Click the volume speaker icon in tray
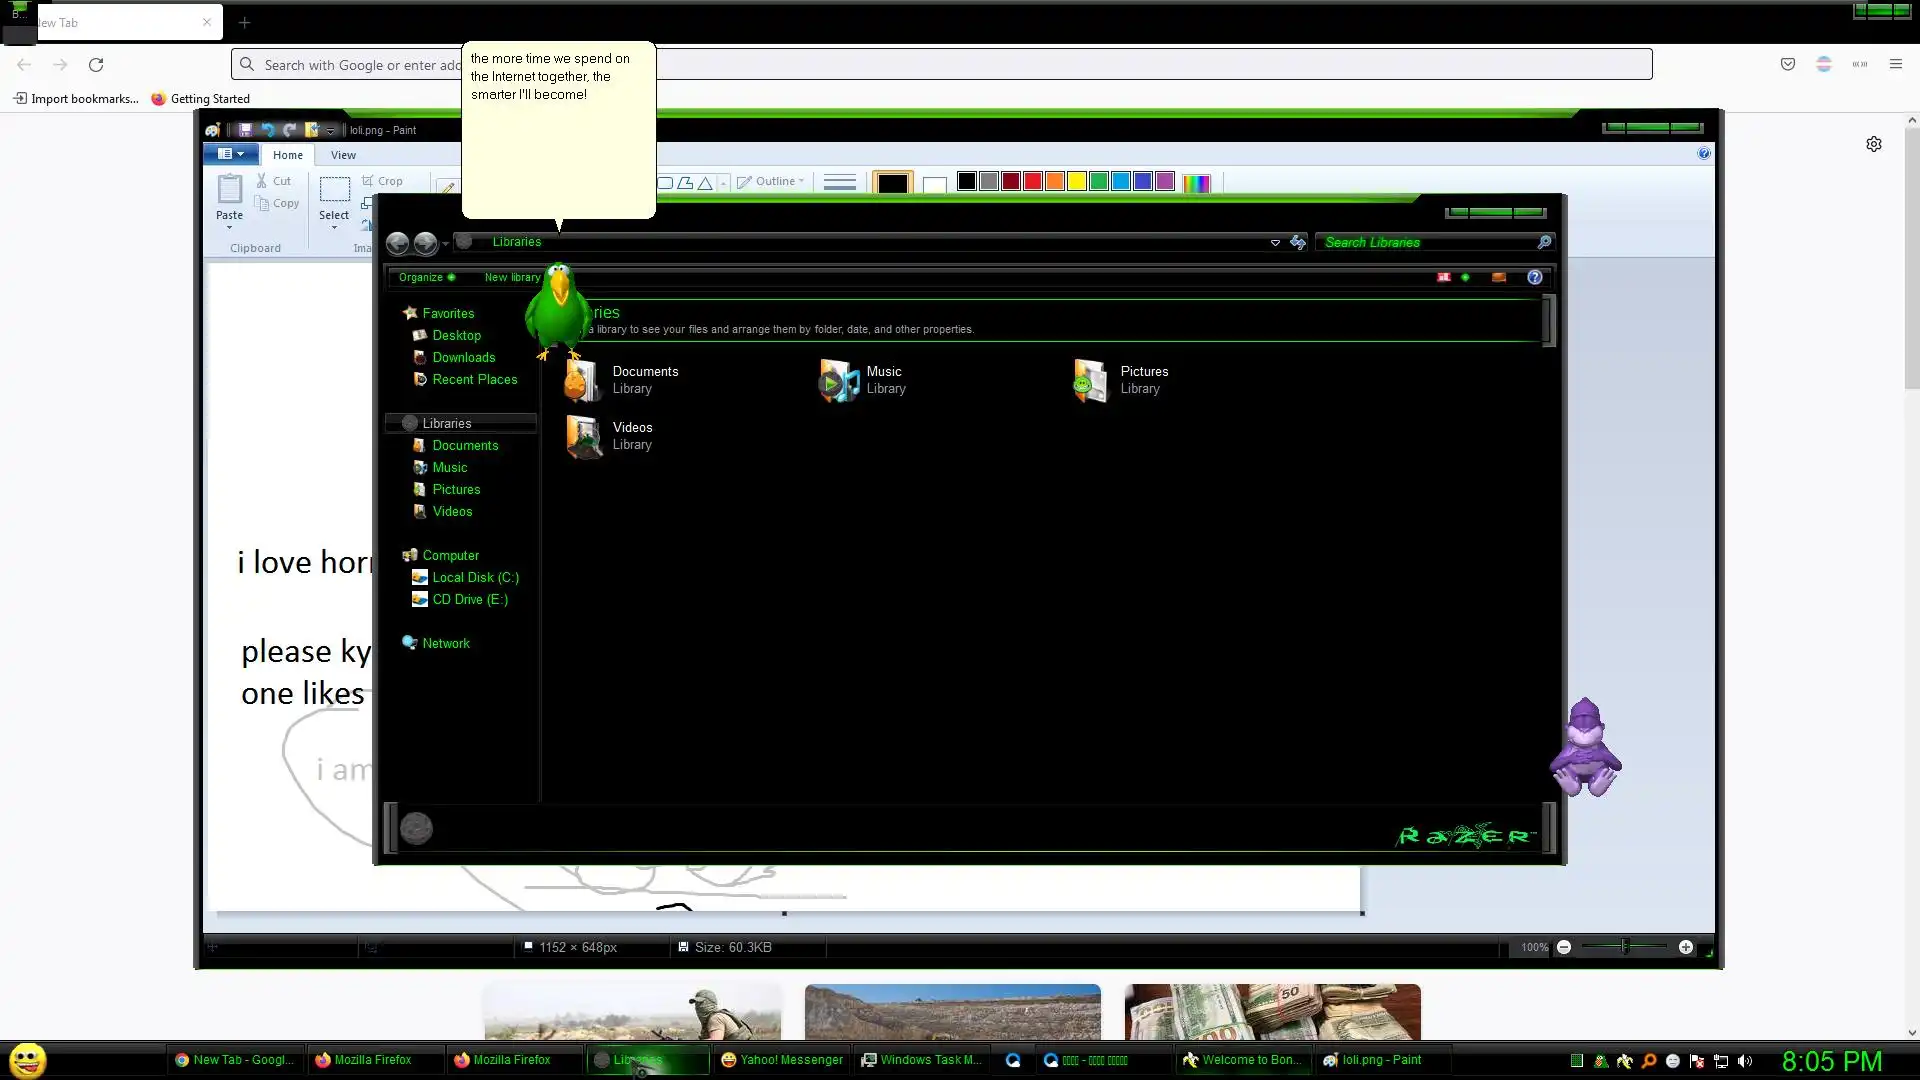The image size is (1920, 1080). pos(1745,1061)
